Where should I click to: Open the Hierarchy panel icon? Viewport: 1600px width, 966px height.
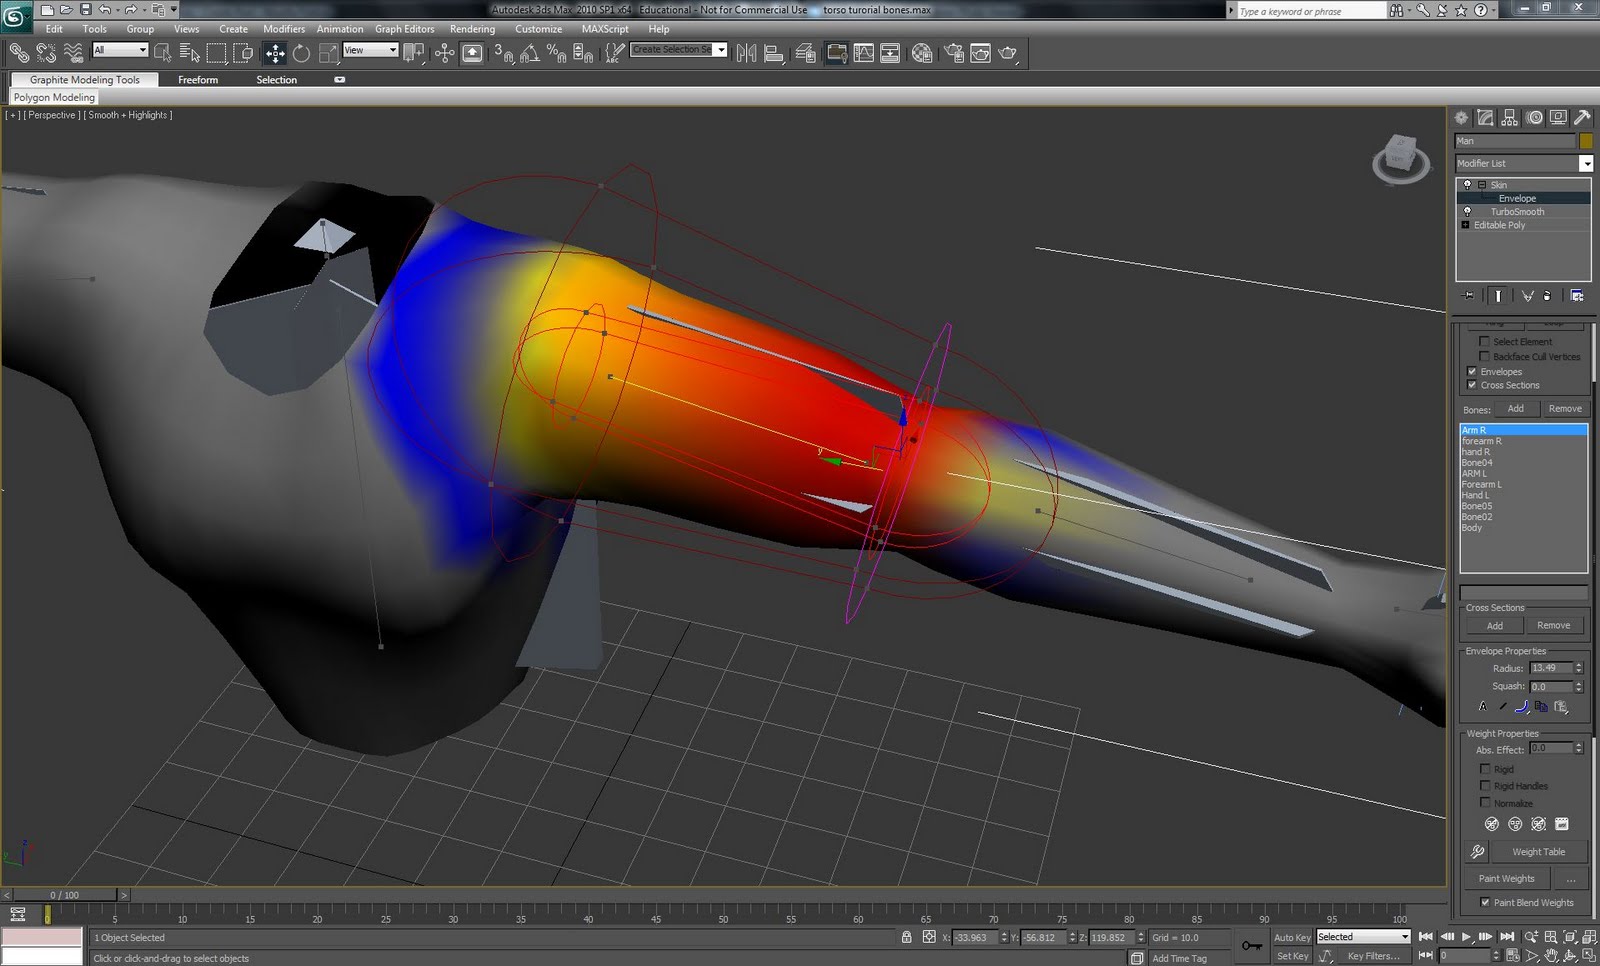(1509, 117)
